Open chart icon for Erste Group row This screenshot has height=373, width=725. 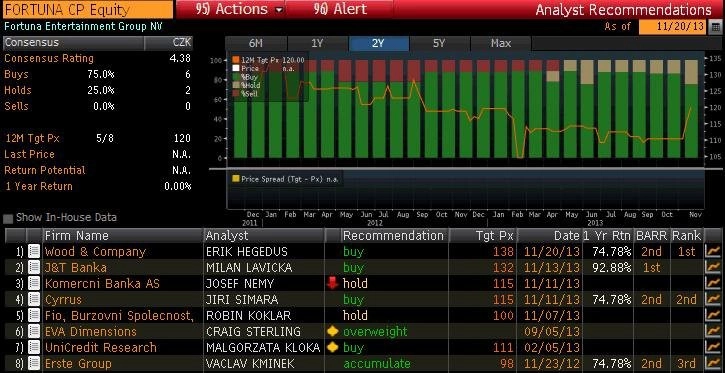[713, 363]
